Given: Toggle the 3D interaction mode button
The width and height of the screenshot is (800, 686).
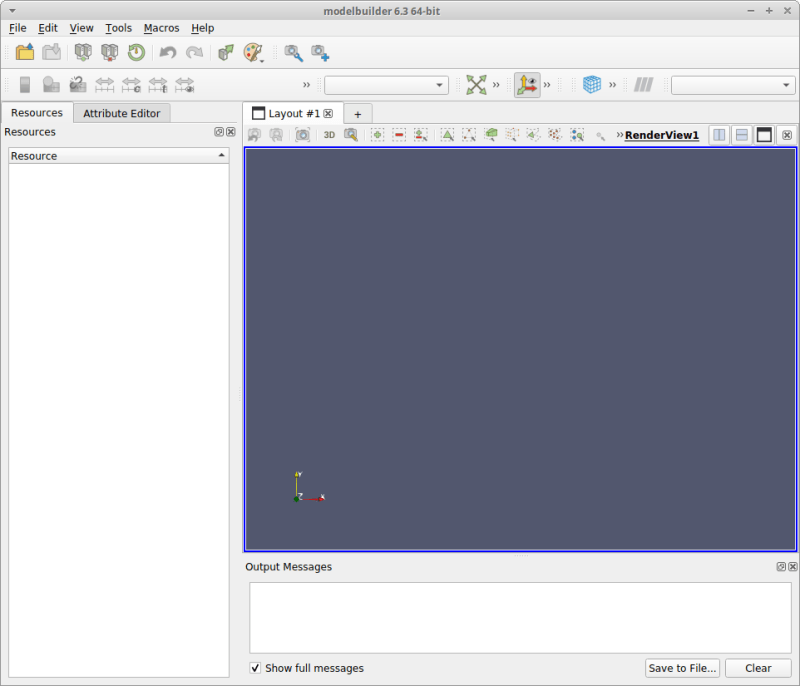Looking at the screenshot, I should 328,134.
